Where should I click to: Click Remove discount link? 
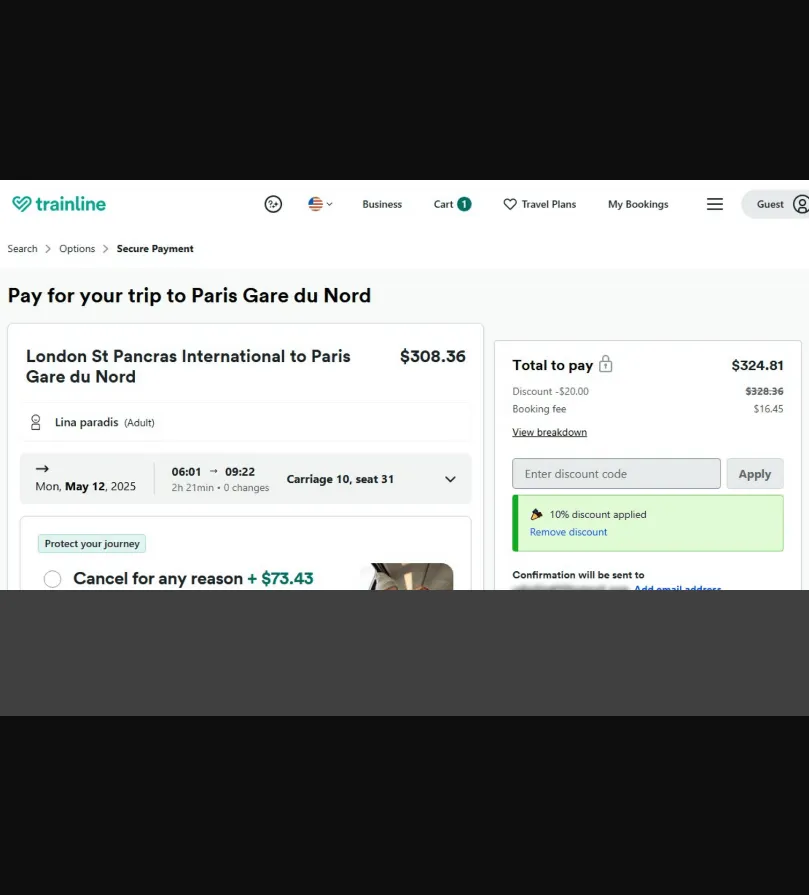pos(568,532)
